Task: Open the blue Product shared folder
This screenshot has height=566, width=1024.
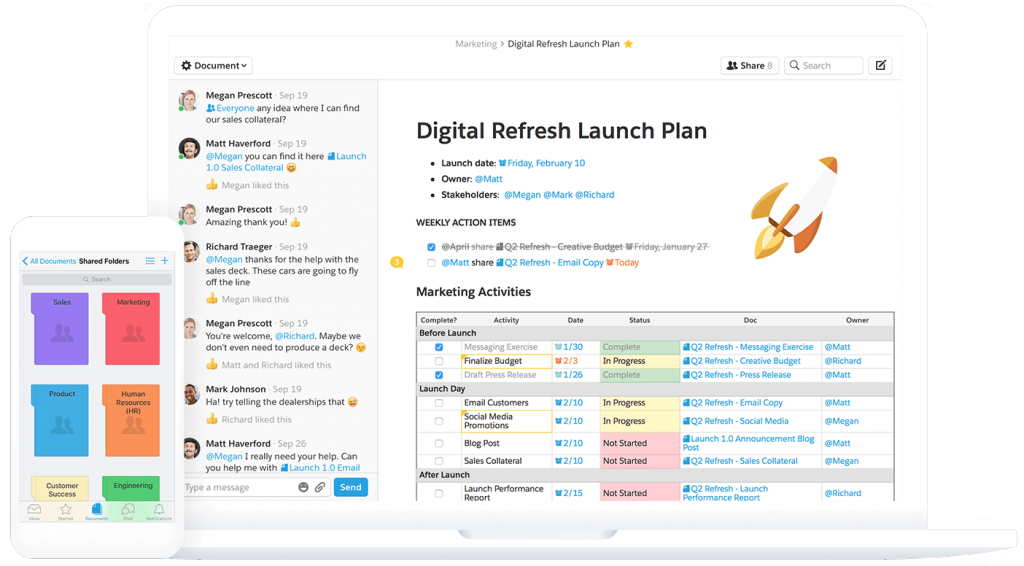Action: pyautogui.click(x=61, y=420)
